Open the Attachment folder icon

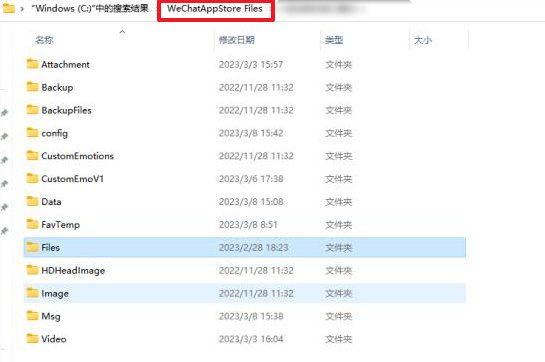click(x=32, y=64)
